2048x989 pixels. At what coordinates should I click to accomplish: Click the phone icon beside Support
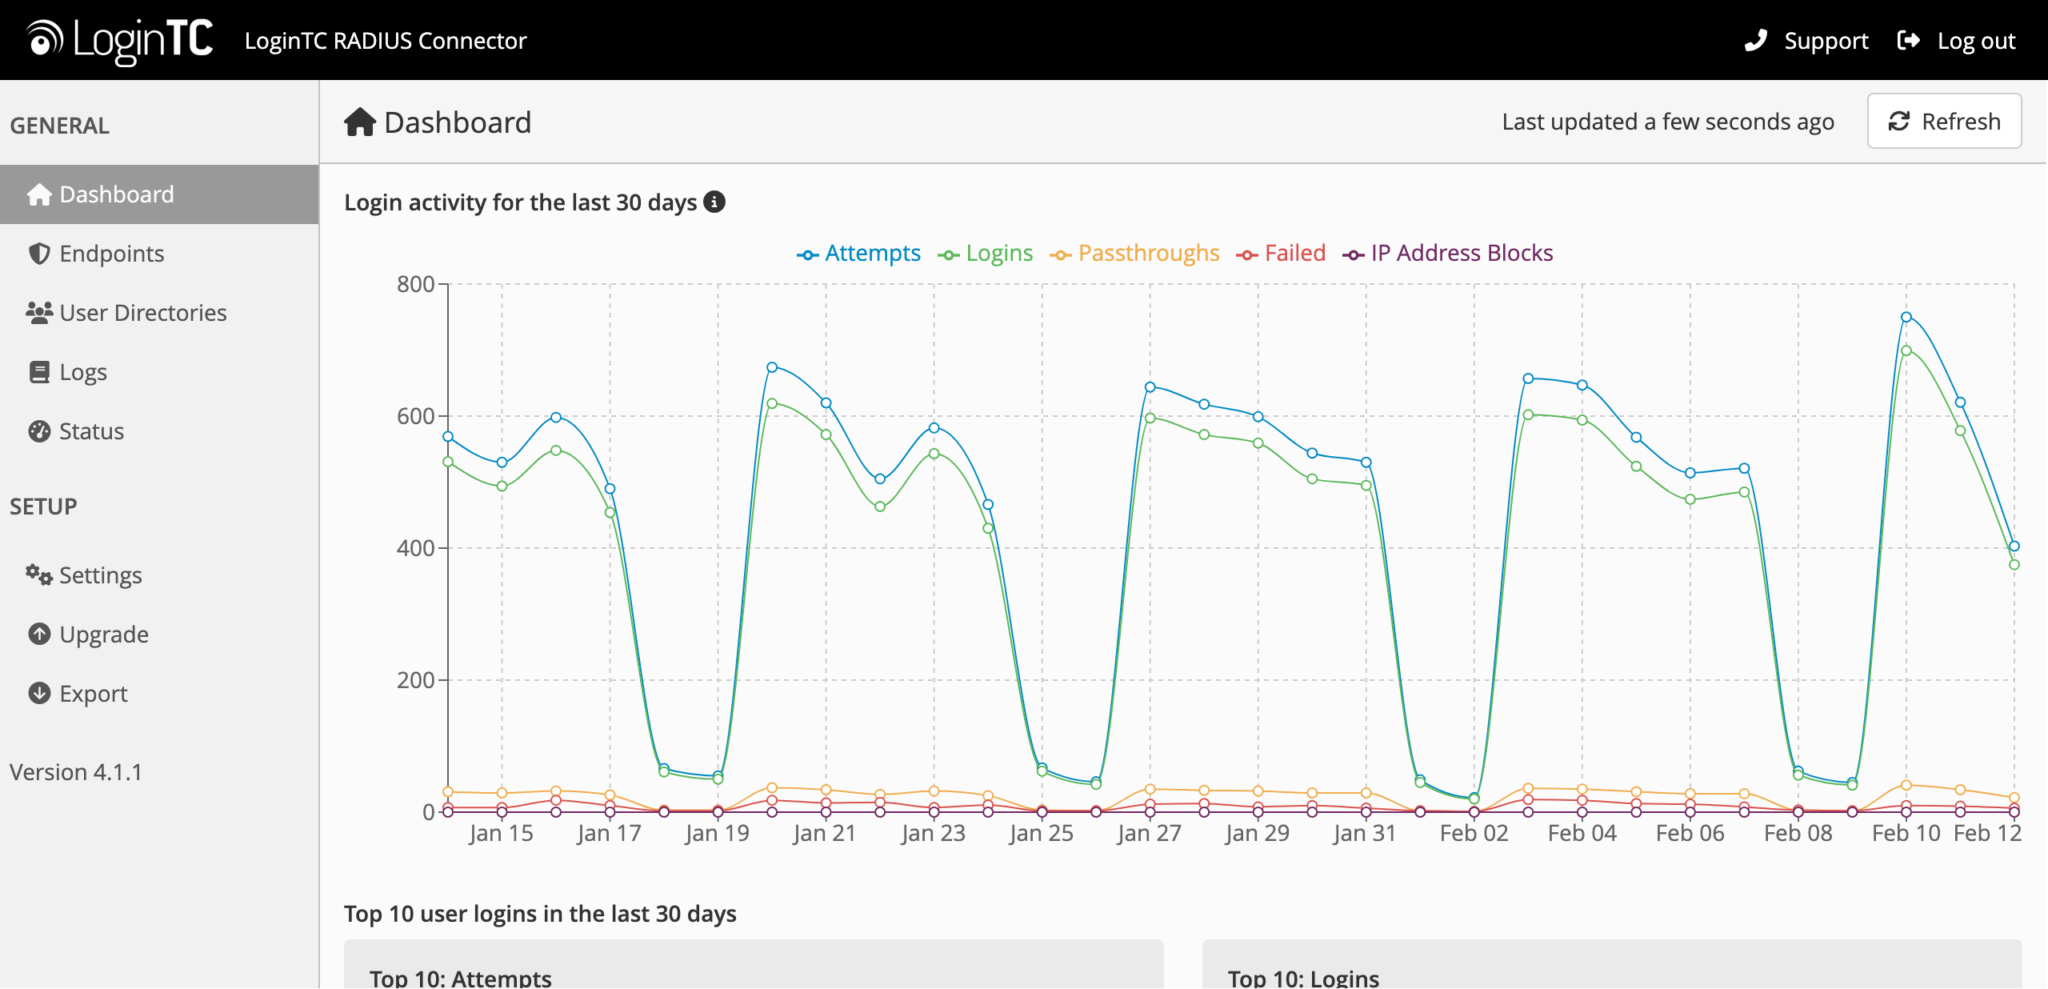point(1756,40)
